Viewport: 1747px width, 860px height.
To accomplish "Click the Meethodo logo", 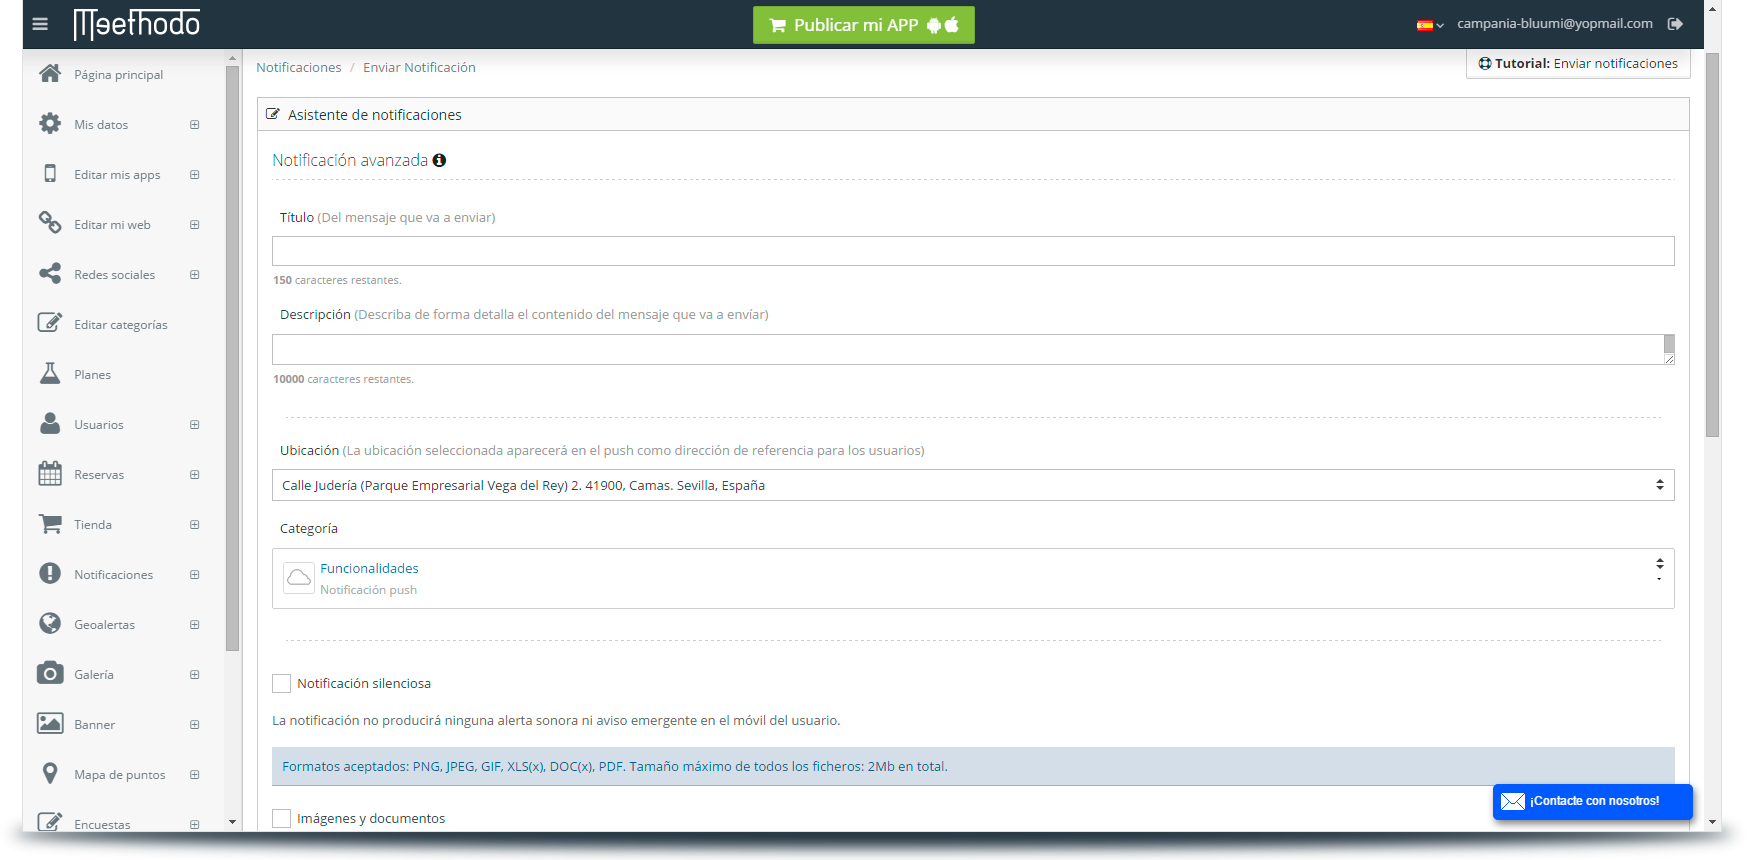I will click(x=137, y=24).
